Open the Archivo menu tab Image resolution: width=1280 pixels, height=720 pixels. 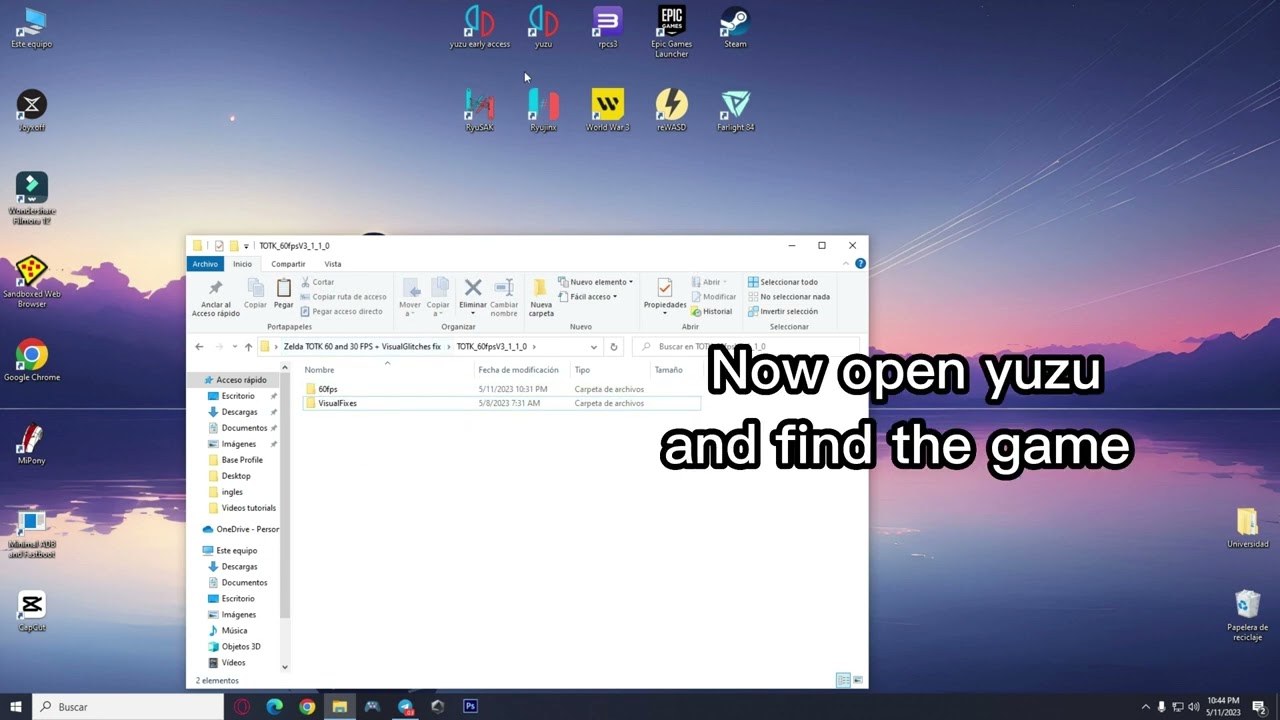205,264
